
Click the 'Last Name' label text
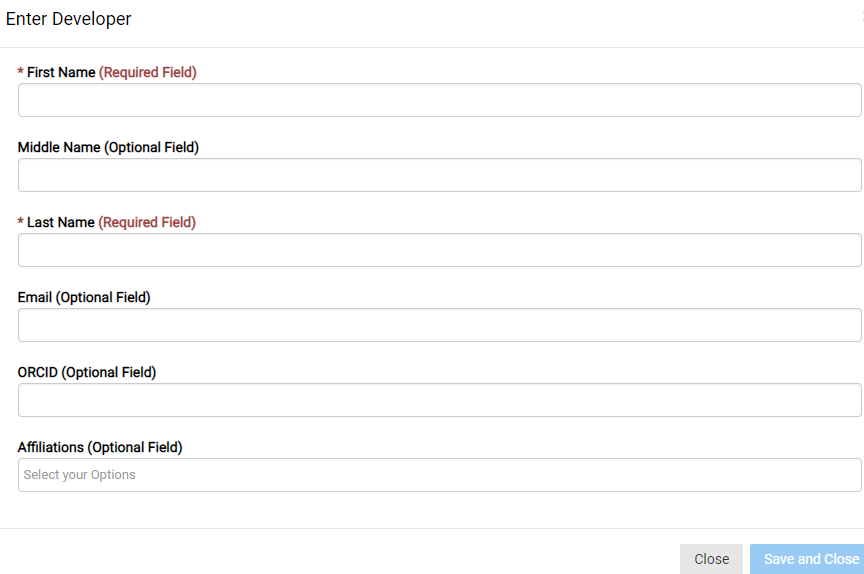coord(61,222)
